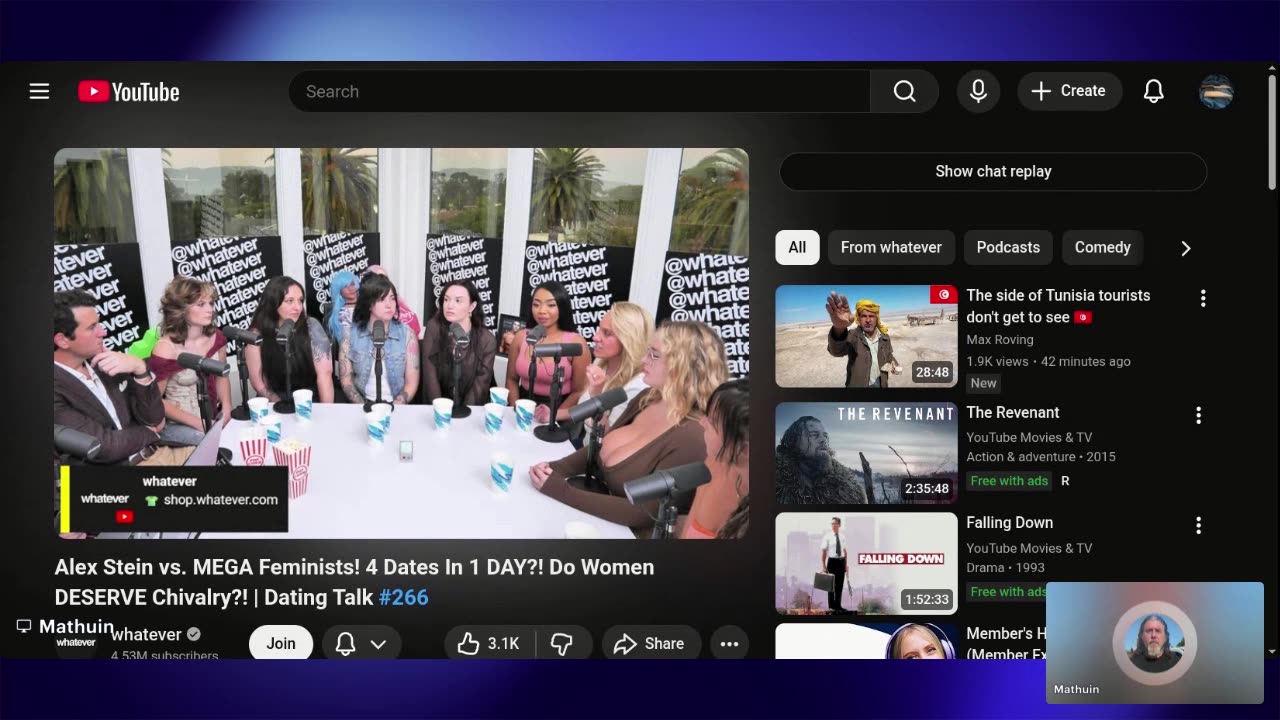Viewport: 1280px width, 720px height.
Task: Click Mathuin webcam overlay
Action: [x=1155, y=643]
